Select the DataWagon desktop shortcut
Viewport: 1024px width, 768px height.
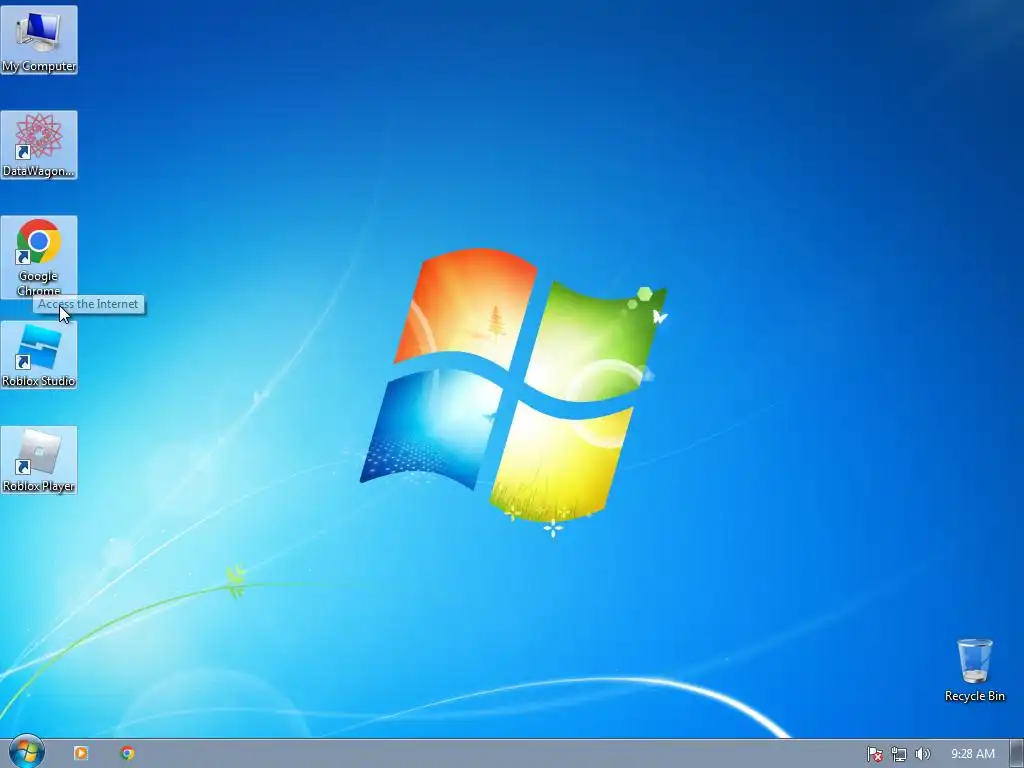[39, 144]
